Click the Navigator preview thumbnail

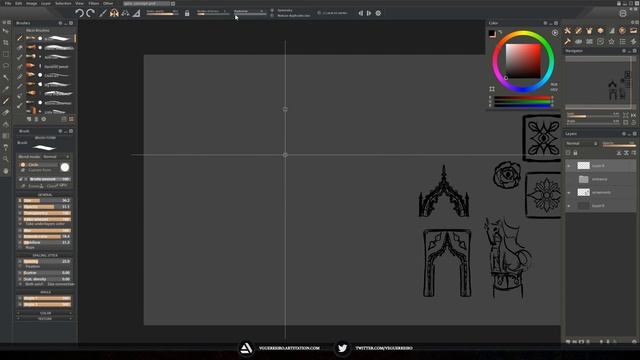click(x=600, y=83)
